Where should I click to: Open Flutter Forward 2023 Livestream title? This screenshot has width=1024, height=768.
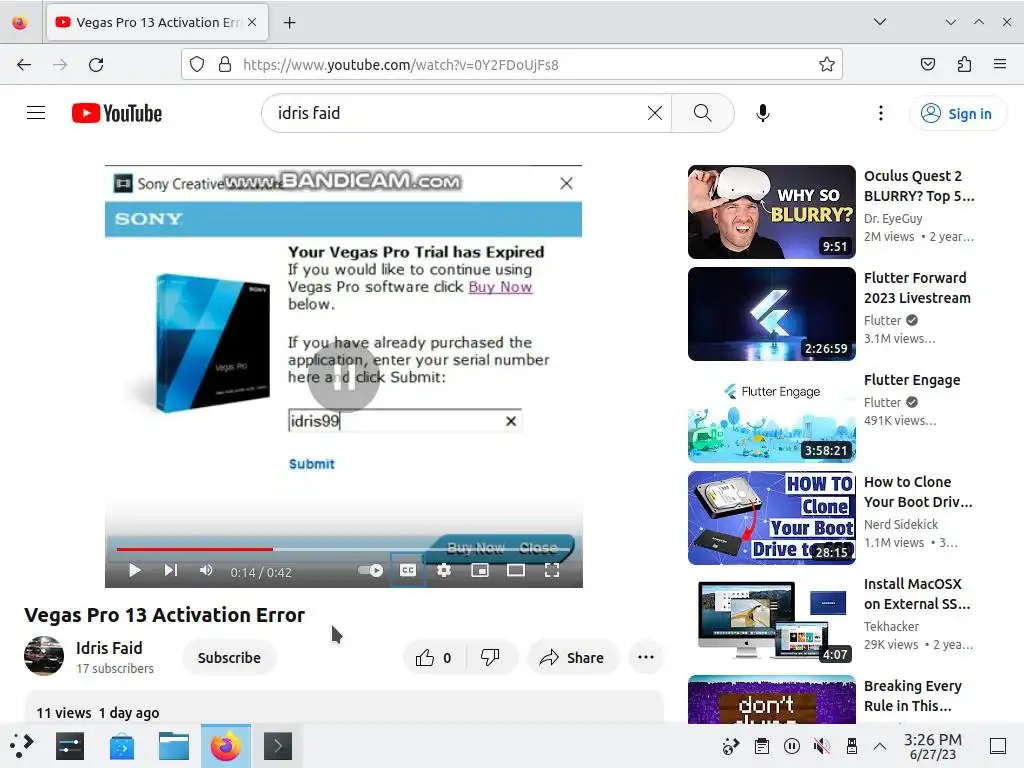(917, 288)
